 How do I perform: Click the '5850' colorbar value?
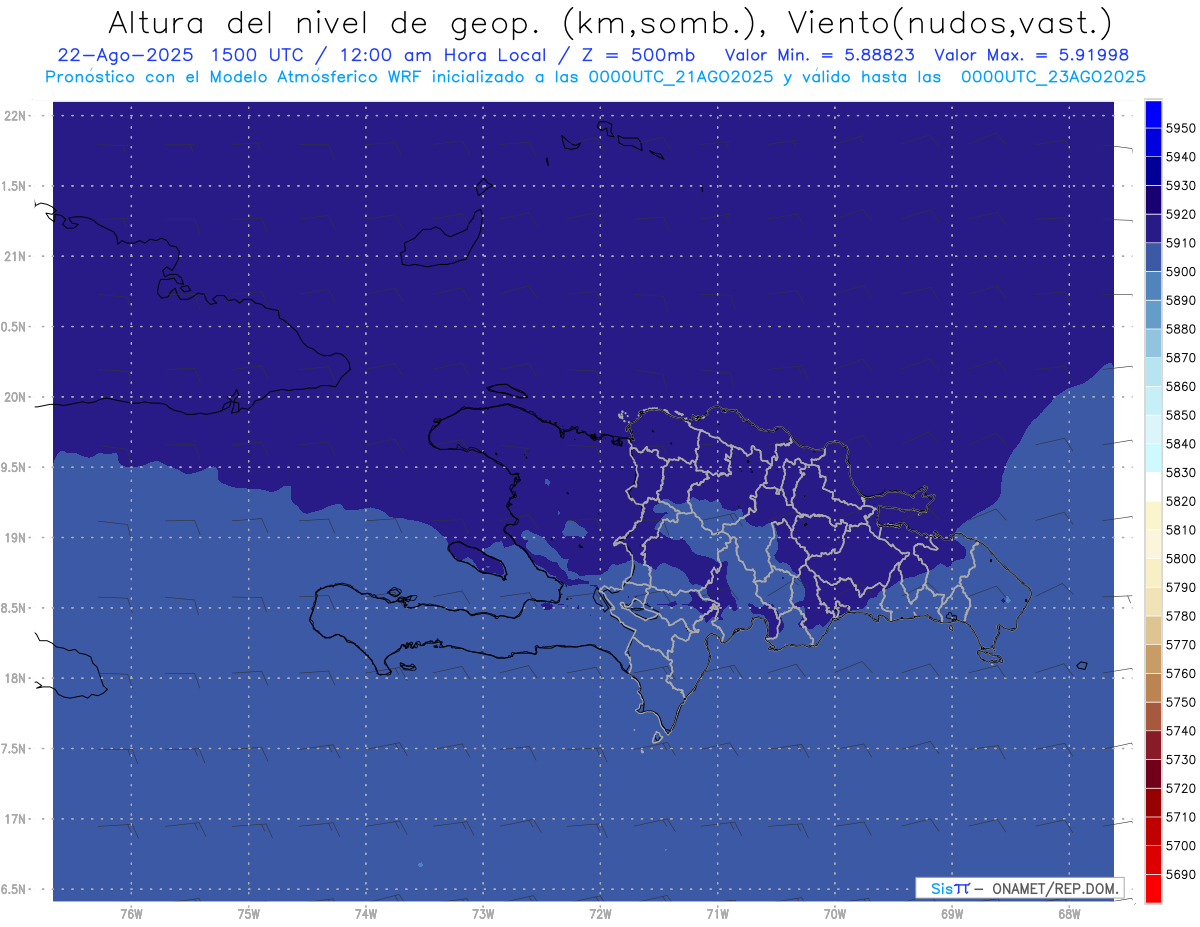1180,415
